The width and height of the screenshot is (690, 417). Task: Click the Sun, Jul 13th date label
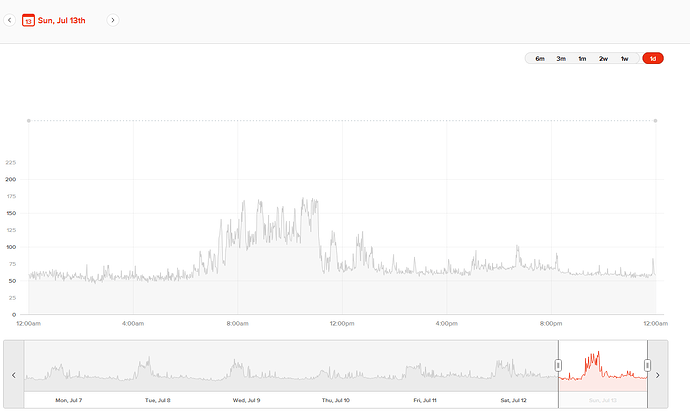pyautogui.click(x=62, y=20)
